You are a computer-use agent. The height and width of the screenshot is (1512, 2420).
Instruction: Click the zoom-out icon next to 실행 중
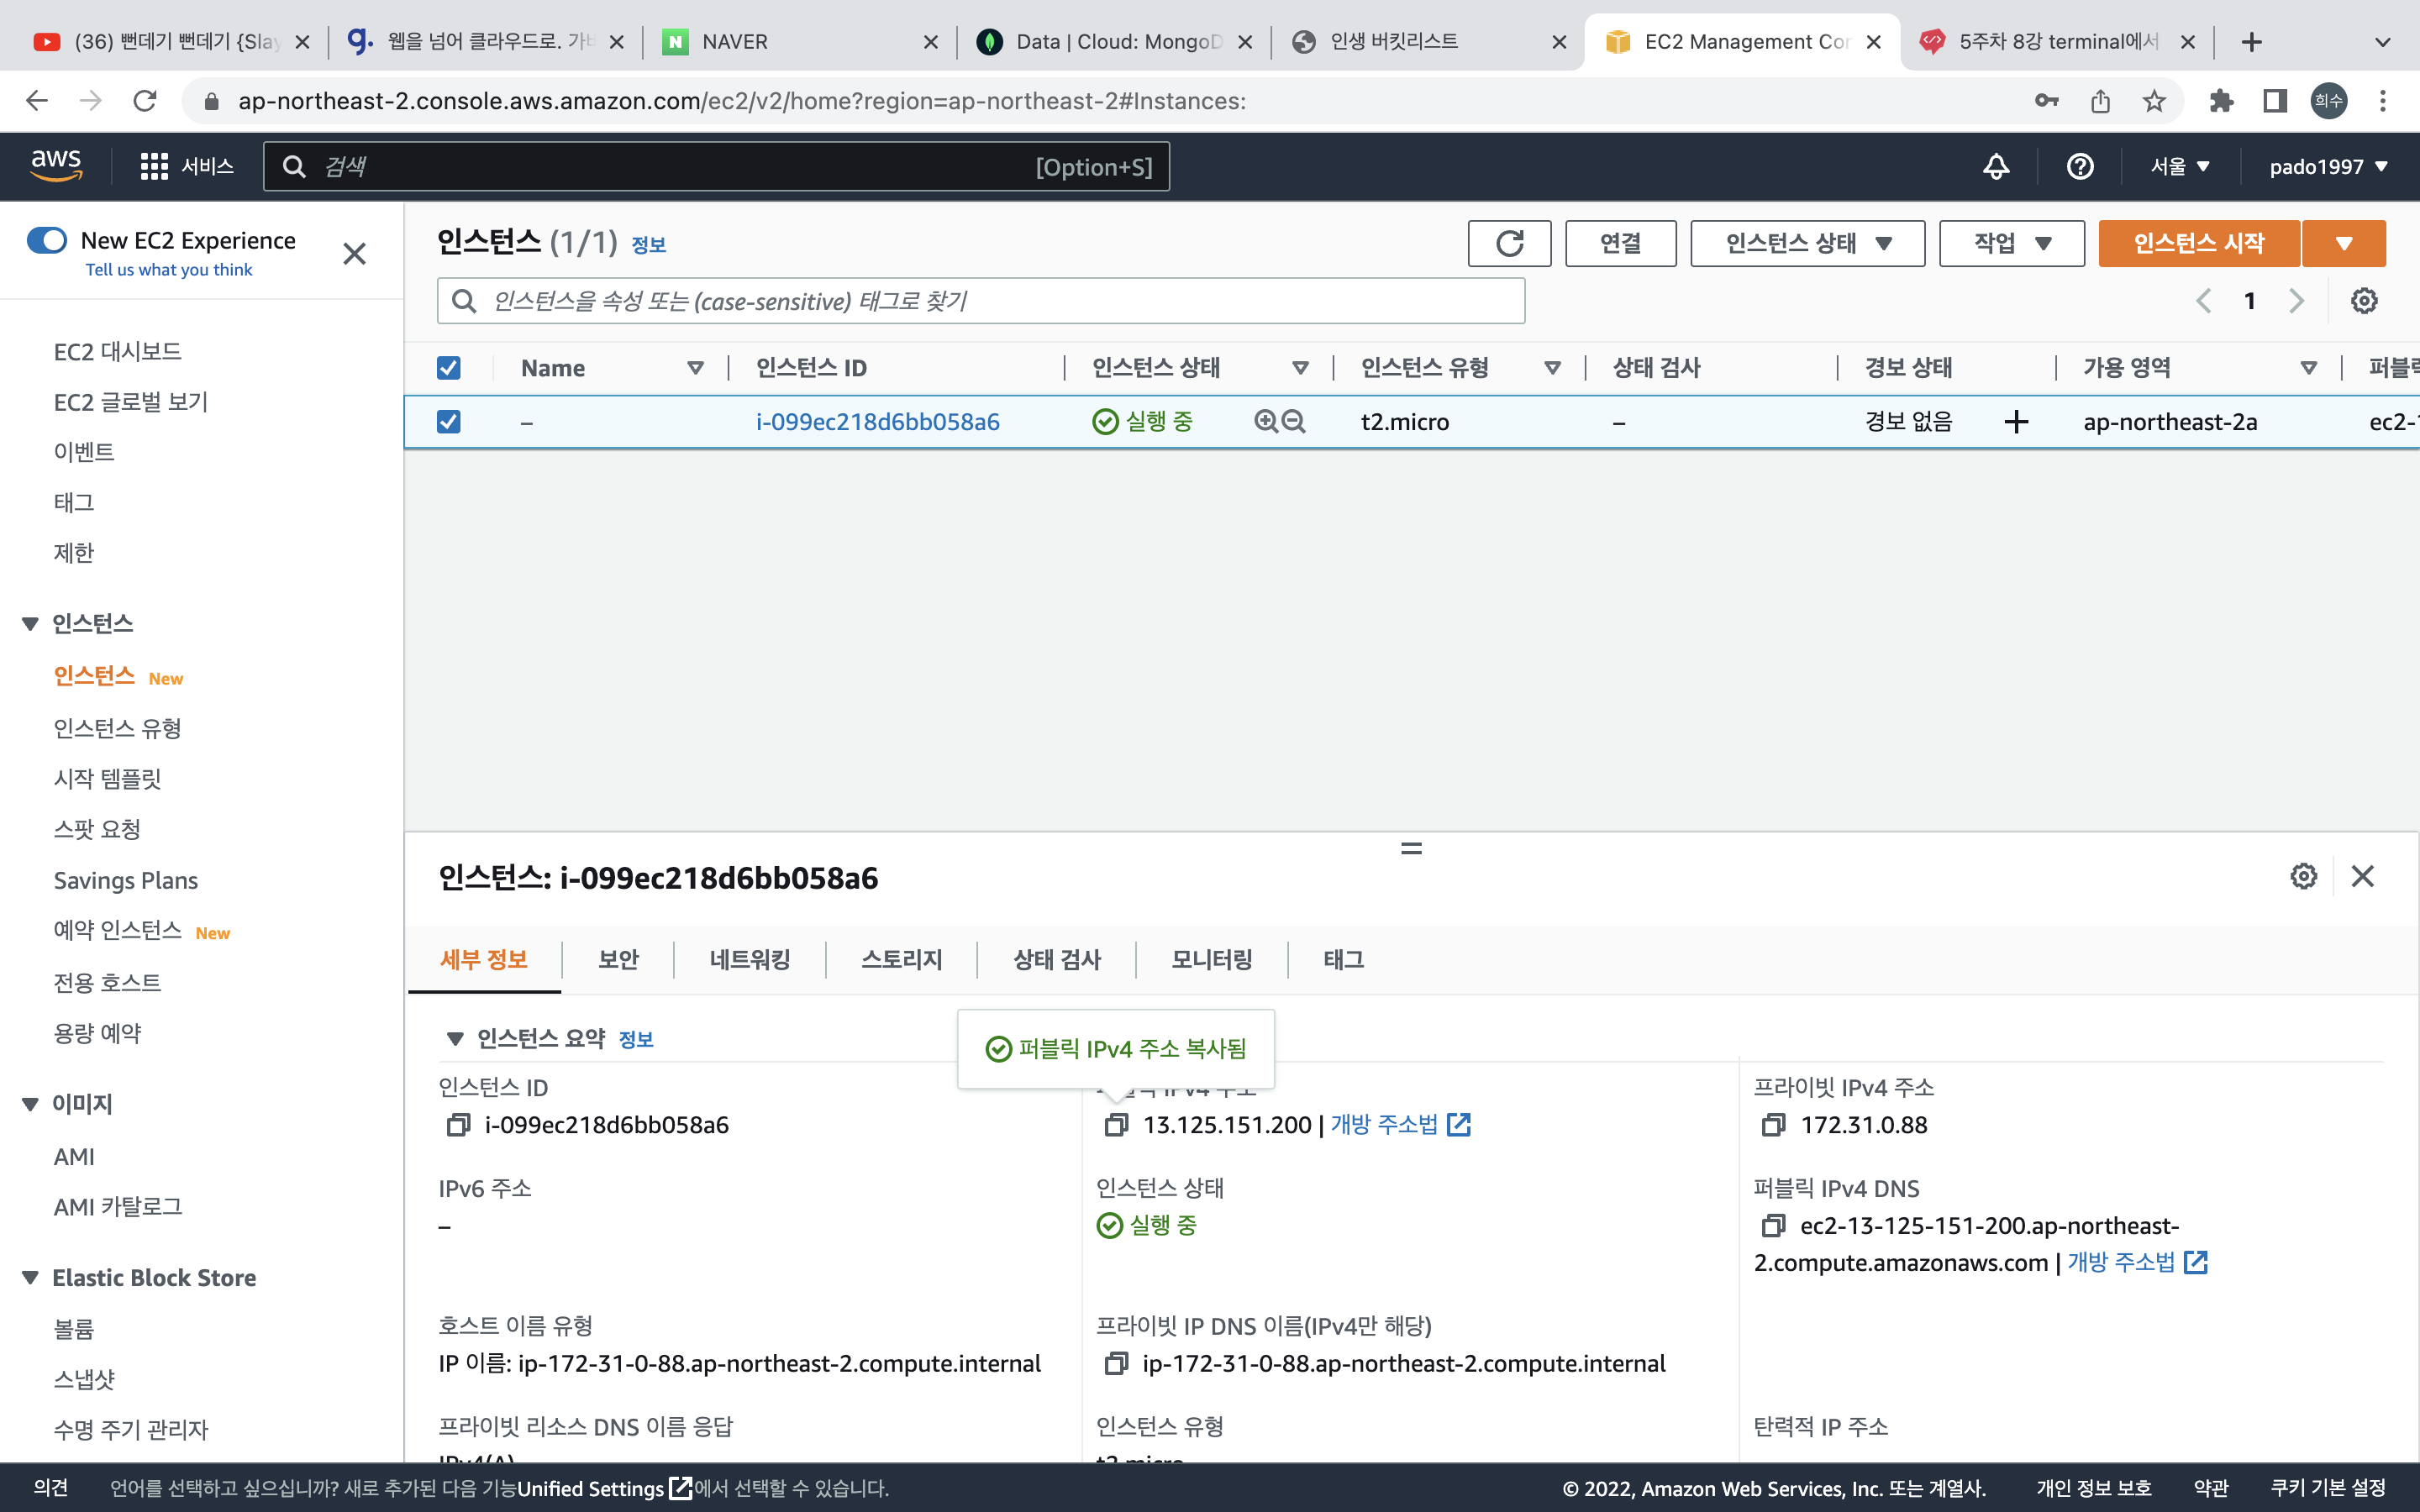tap(1294, 422)
